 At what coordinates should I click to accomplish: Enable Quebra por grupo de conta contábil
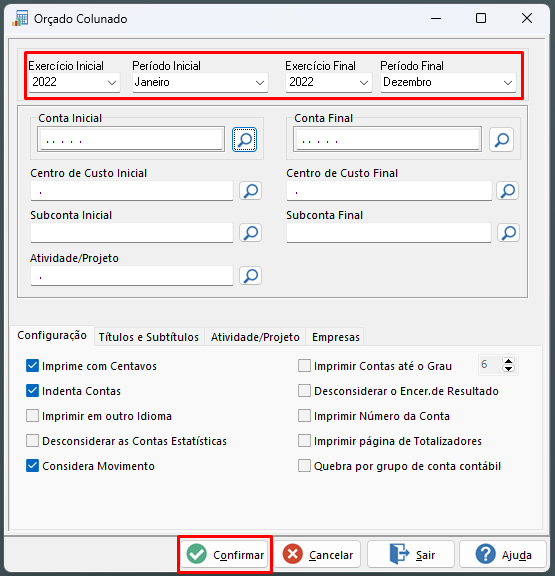[304, 466]
